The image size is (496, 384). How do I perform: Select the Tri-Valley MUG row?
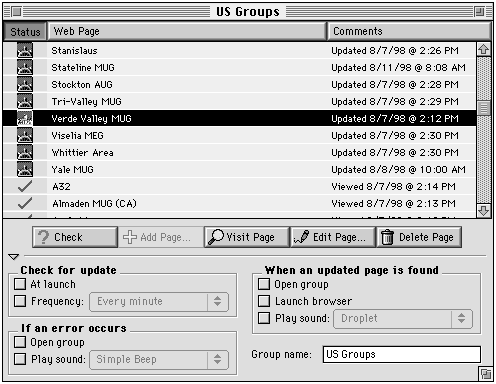pyautogui.click(x=240, y=101)
